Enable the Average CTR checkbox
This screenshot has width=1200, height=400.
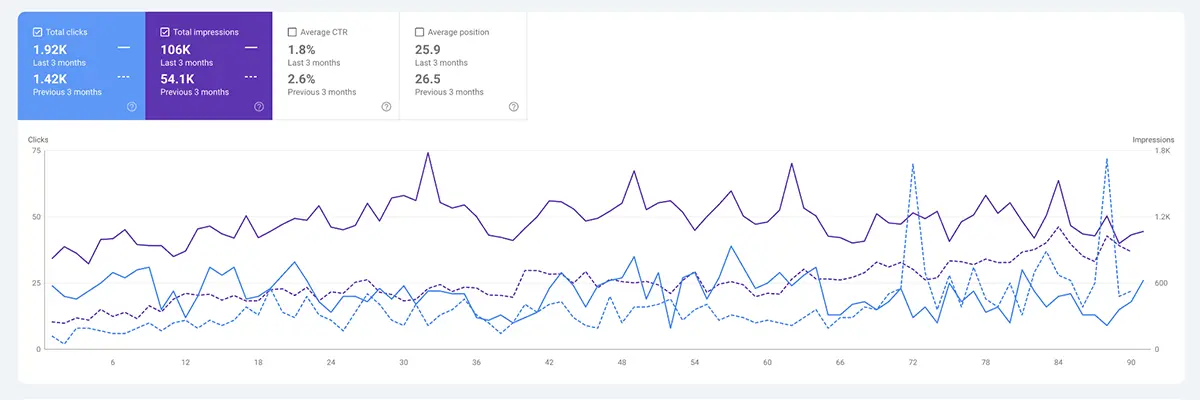tap(292, 32)
